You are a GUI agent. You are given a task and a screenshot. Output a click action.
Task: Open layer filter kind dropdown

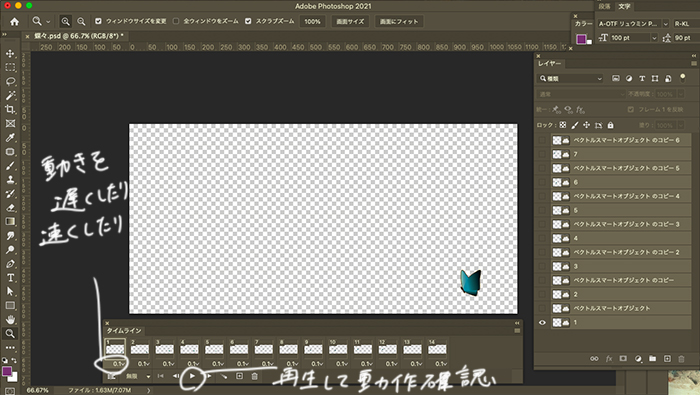coord(570,79)
